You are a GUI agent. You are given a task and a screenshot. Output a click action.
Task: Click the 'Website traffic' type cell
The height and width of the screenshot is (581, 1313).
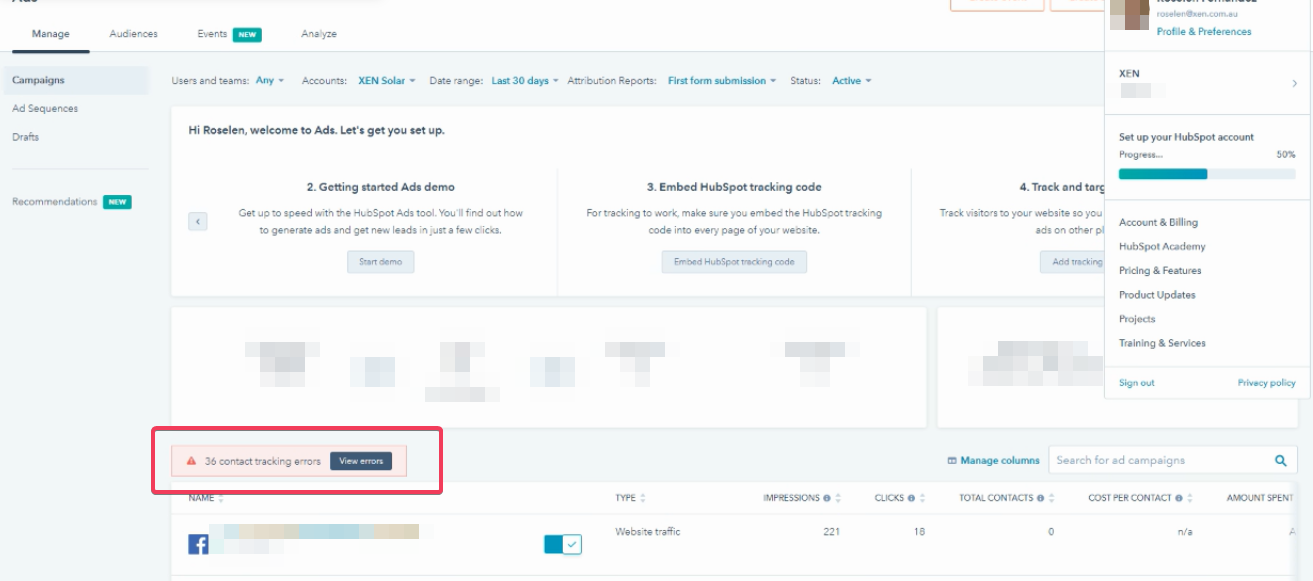point(648,532)
